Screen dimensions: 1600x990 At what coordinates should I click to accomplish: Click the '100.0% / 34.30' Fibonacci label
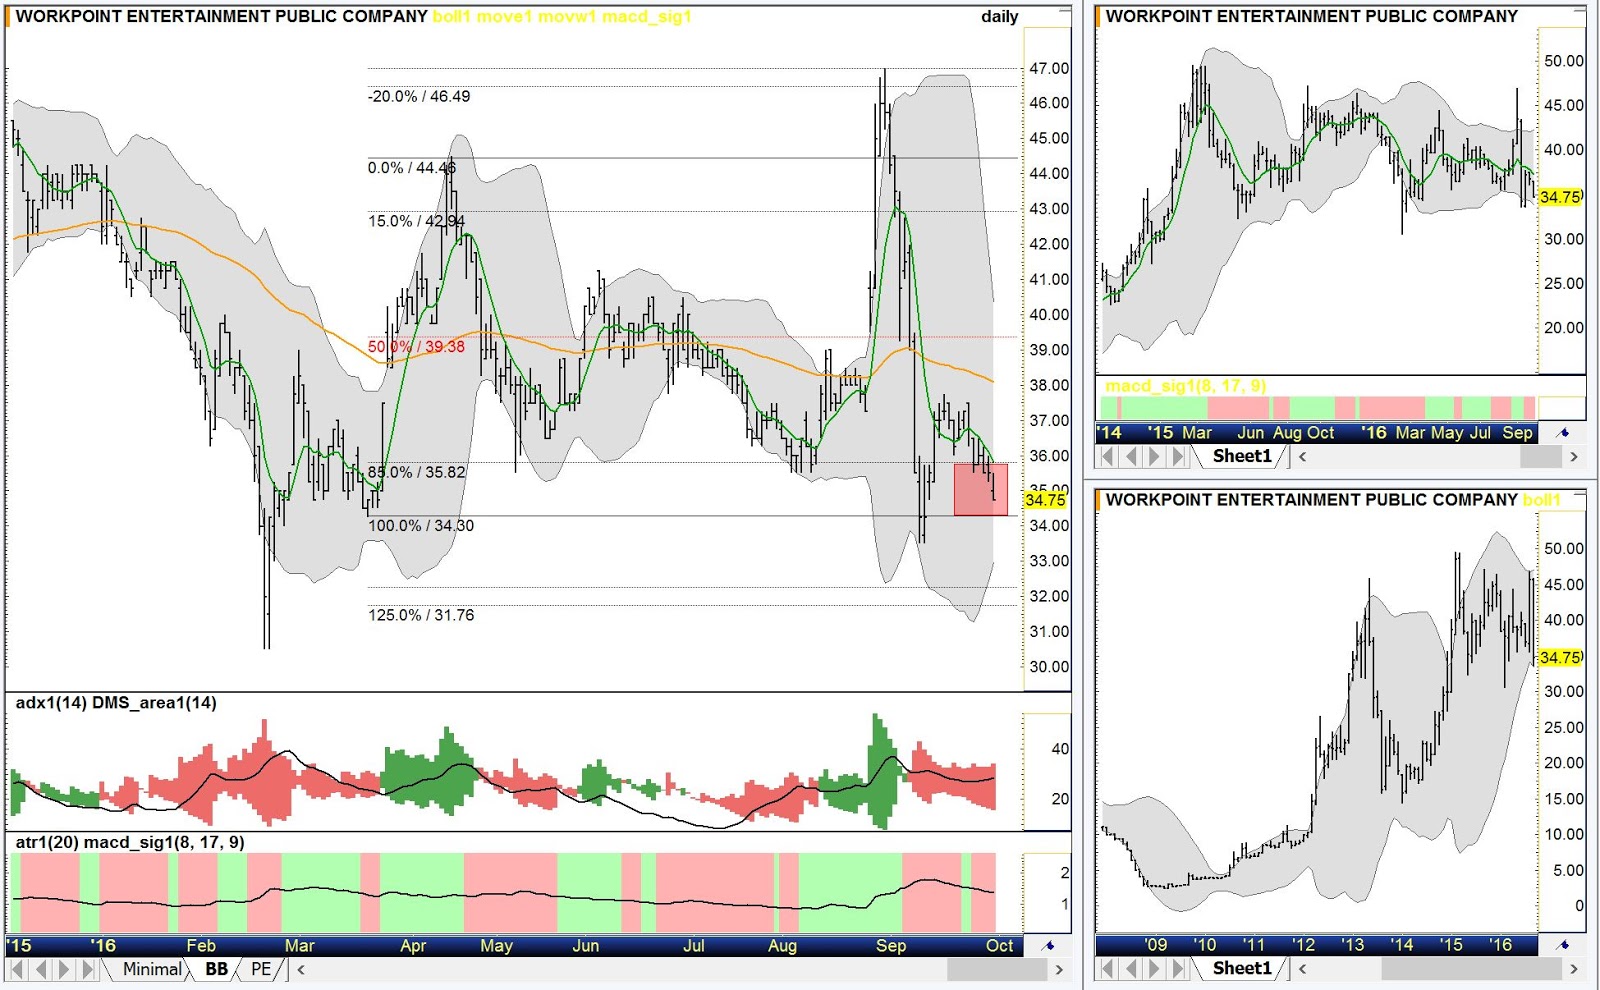point(421,526)
